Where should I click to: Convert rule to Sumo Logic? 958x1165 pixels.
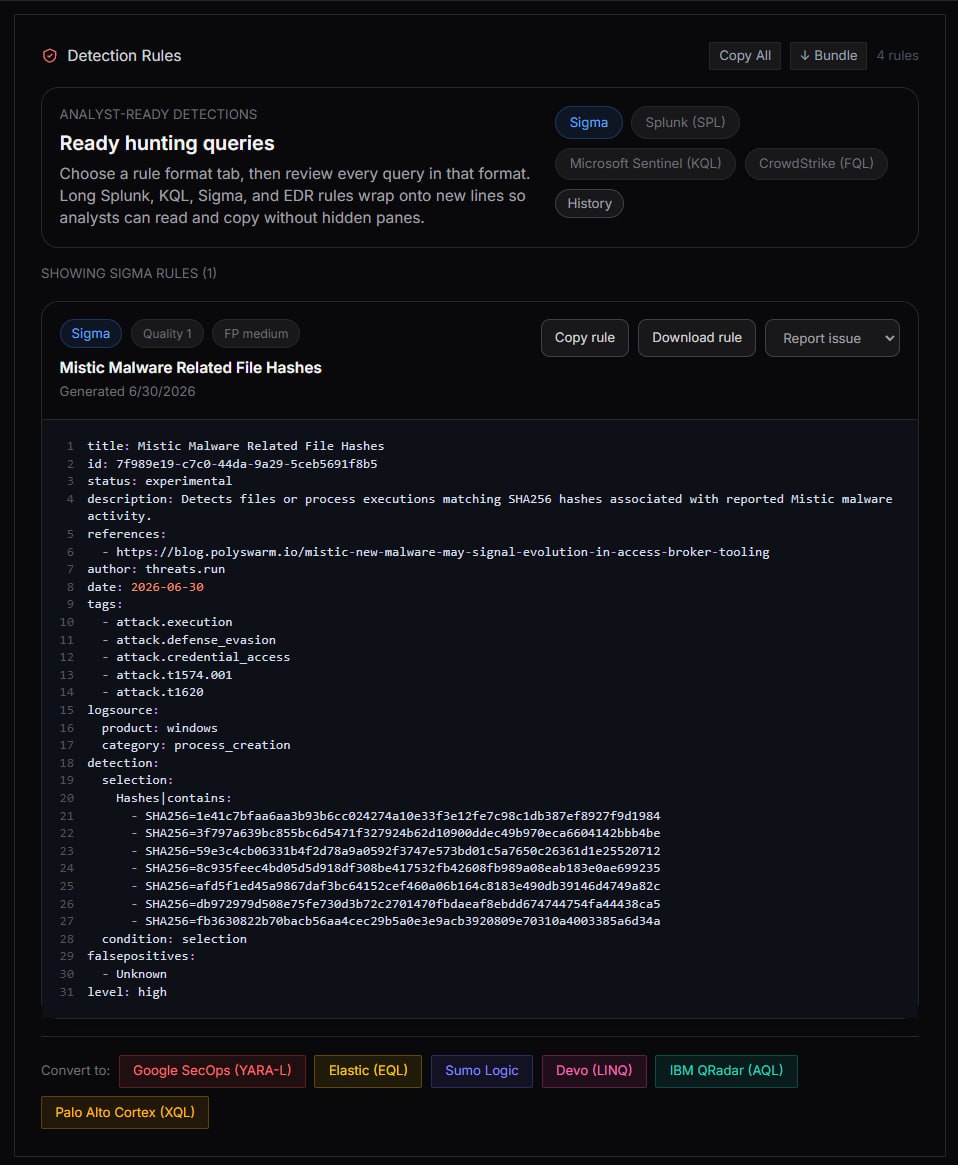482,1071
